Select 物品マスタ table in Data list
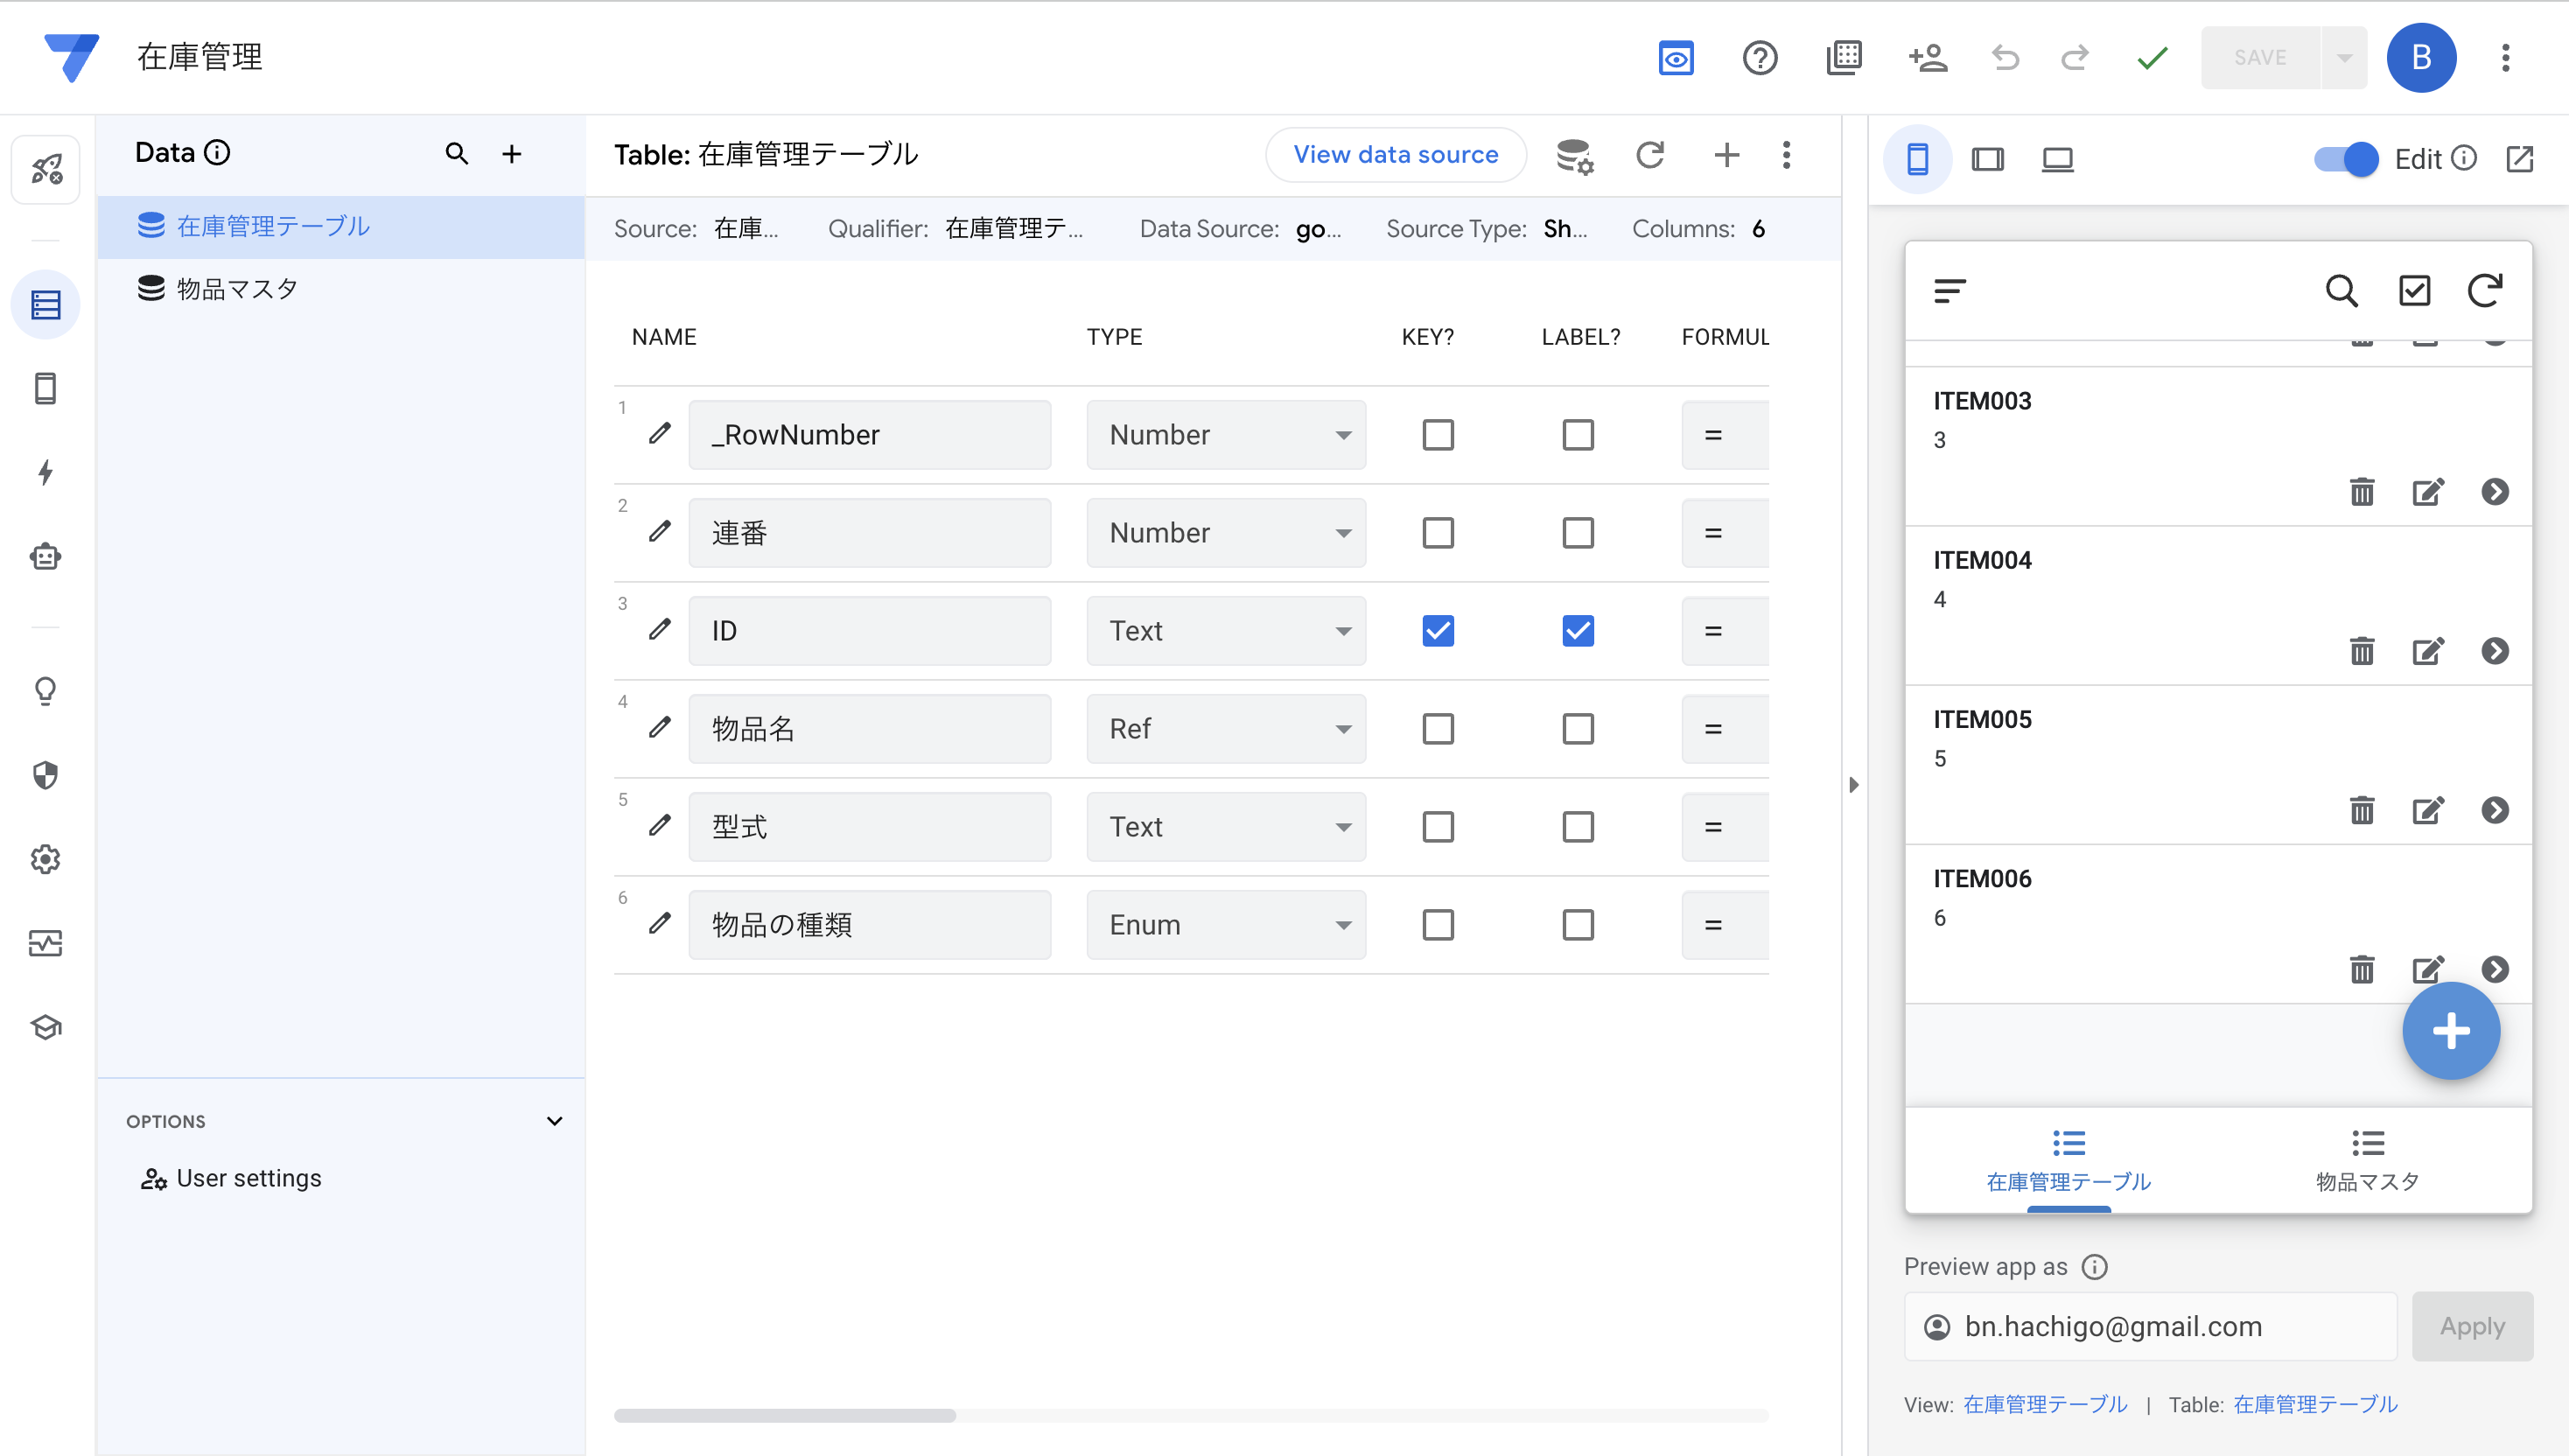Image resolution: width=2569 pixels, height=1456 pixels. pyautogui.click(x=237, y=289)
